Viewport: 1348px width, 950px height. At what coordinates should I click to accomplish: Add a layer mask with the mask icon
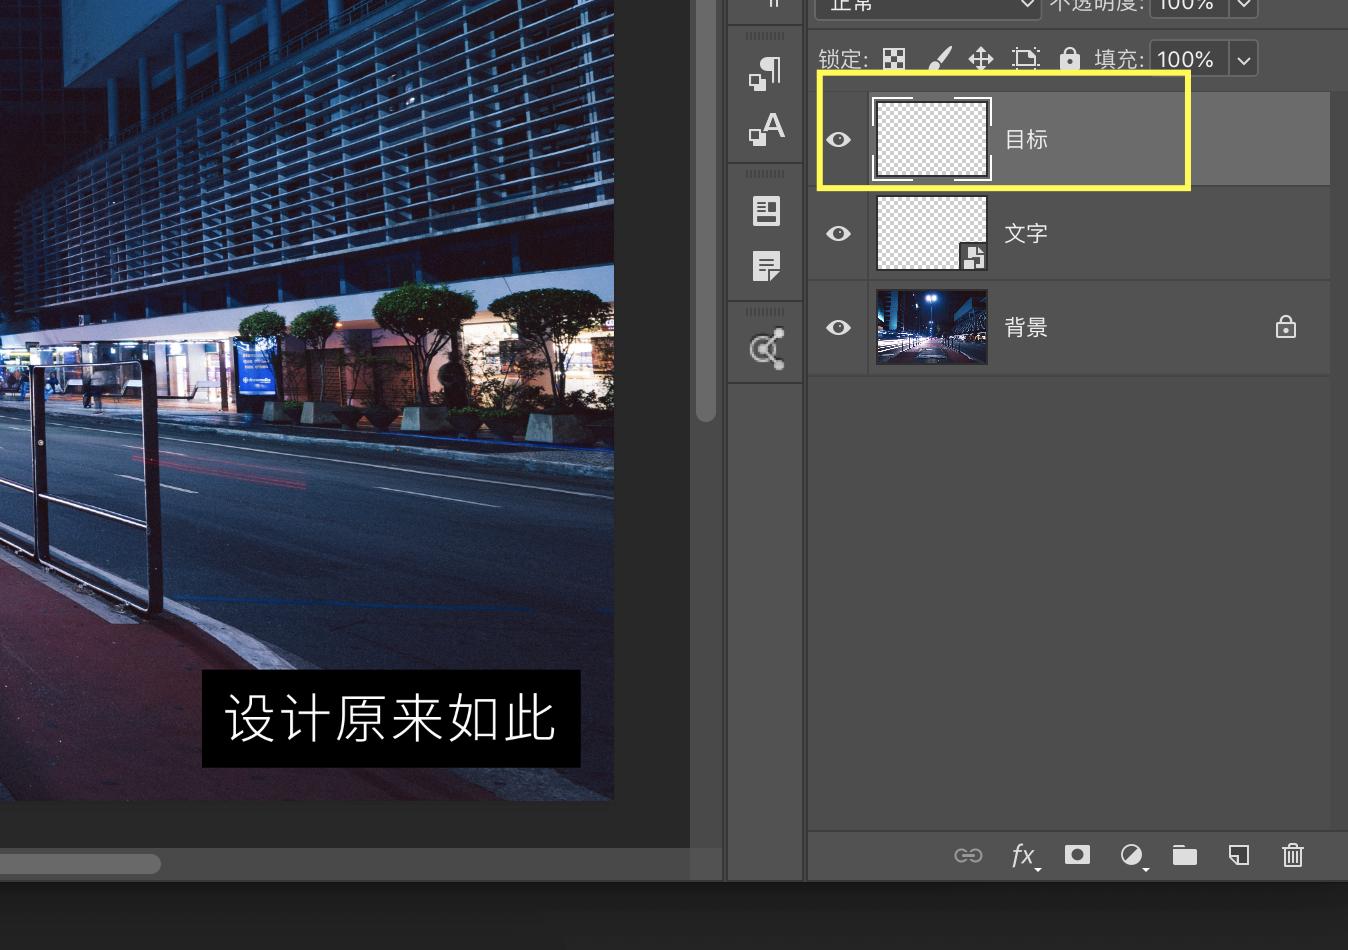click(1077, 855)
